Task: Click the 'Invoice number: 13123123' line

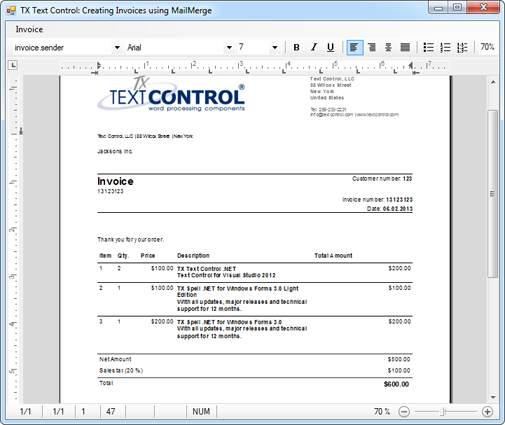Action: point(377,200)
